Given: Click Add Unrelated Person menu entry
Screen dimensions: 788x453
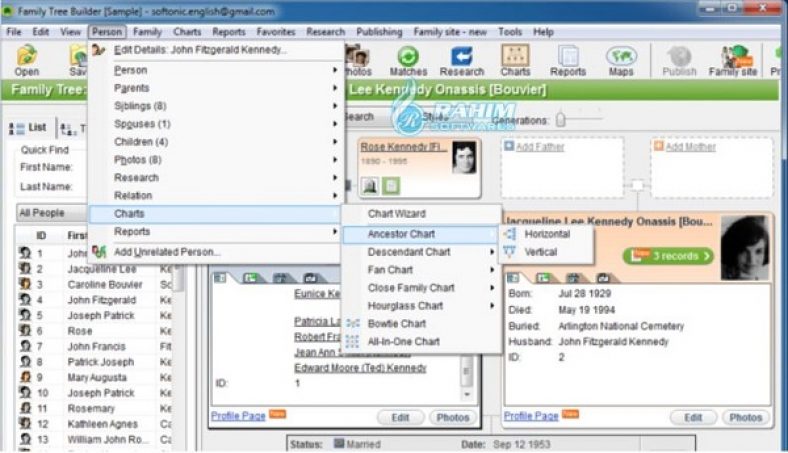Looking at the screenshot, I should click(x=167, y=252).
